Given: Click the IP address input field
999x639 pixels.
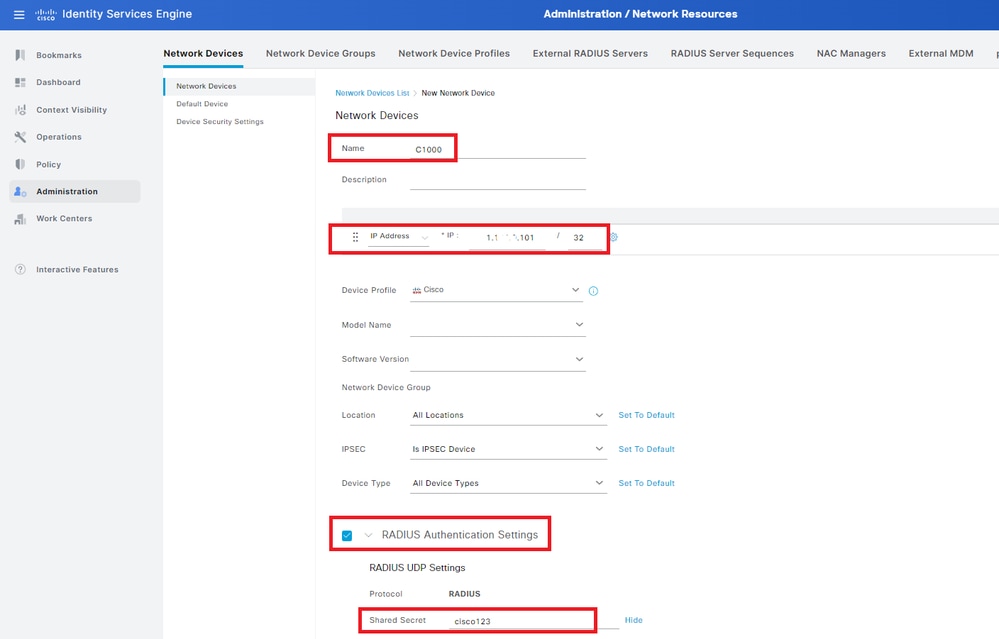Looking at the screenshot, I should tap(508, 238).
